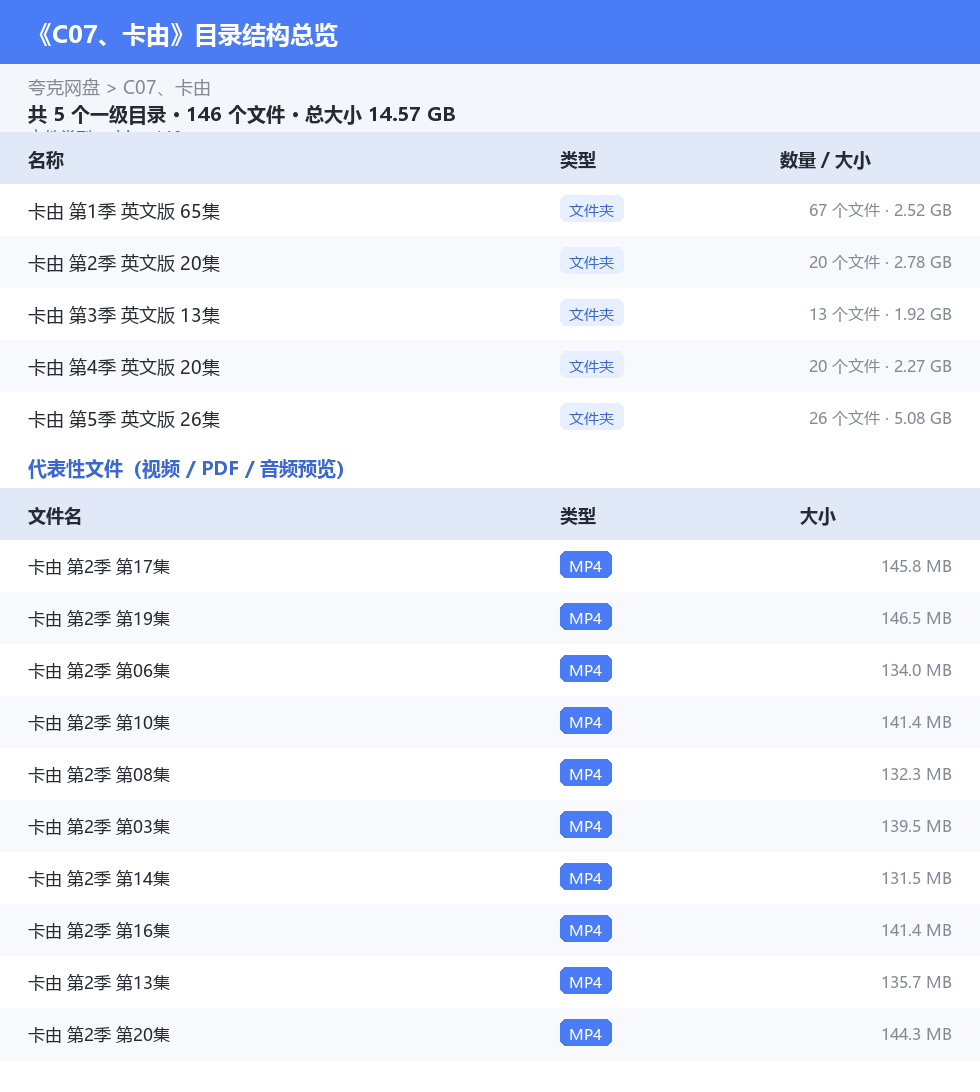Select the 145.8 MB size value
Image resolution: width=980 pixels, height=1092 pixels.
click(x=916, y=566)
